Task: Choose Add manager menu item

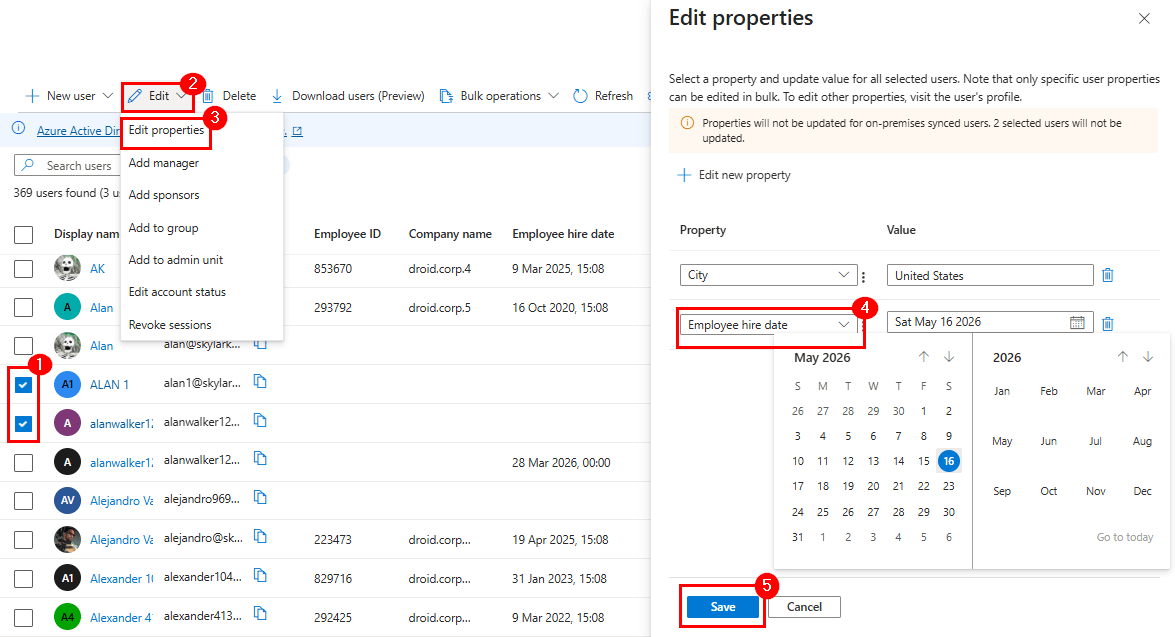Action: [x=163, y=163]
